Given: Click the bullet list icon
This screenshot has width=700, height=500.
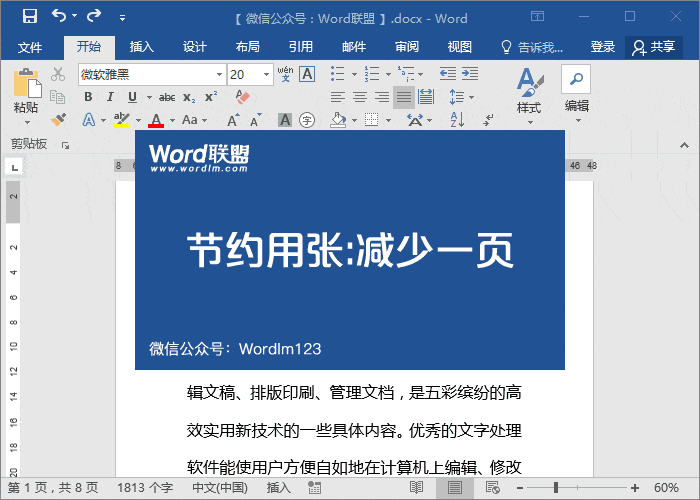Looking at the screenshot, I should point(338,74).
